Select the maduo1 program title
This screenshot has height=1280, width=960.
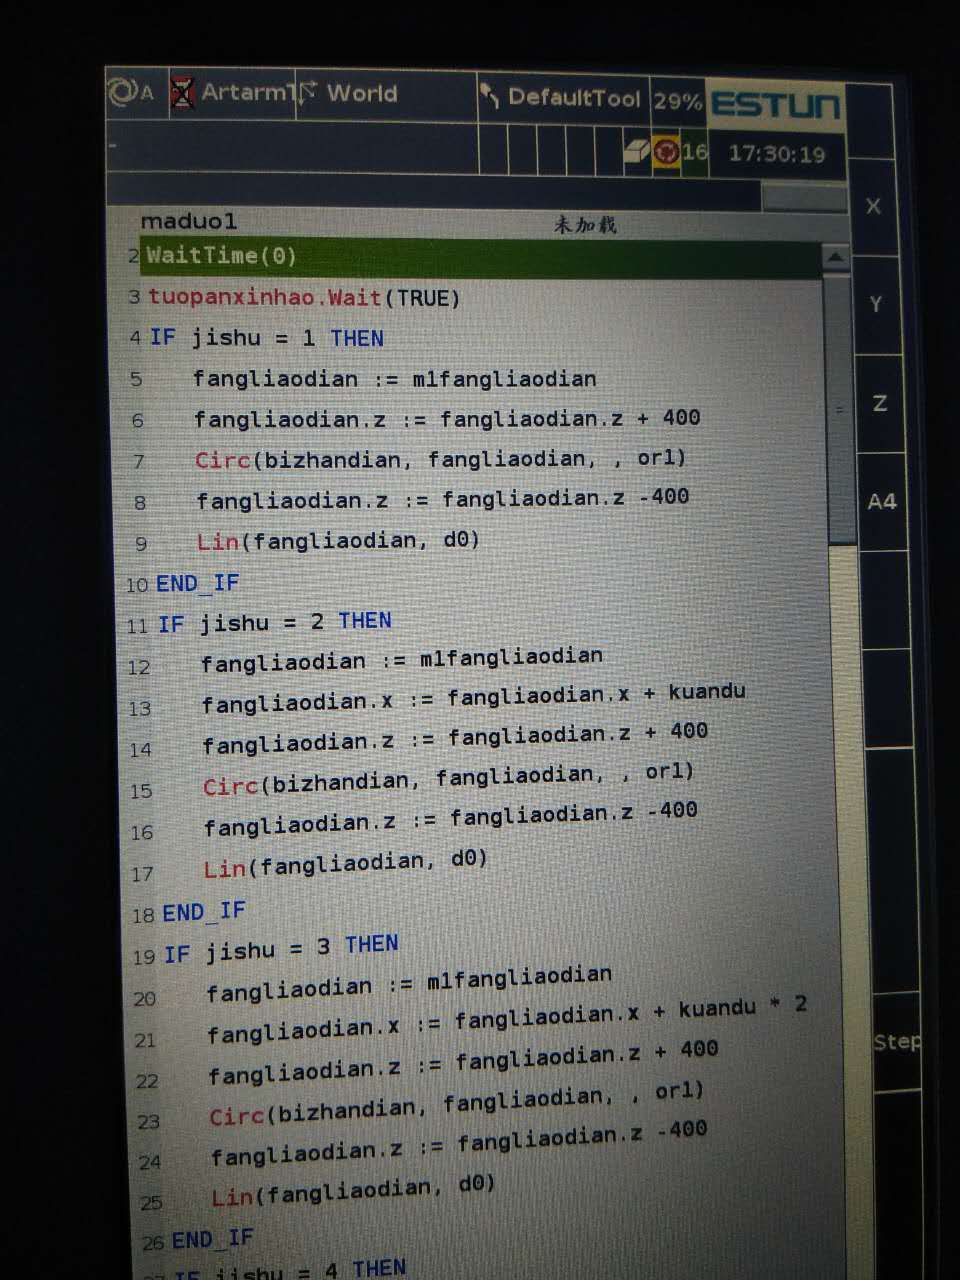(x=188, y=221)
